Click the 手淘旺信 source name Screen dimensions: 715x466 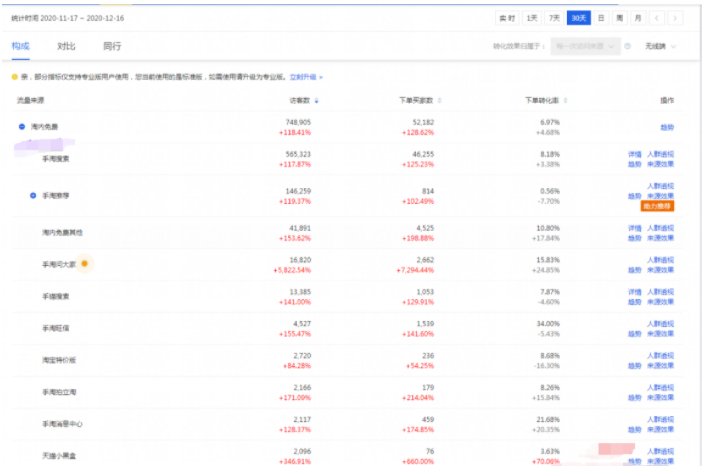coord(56,328)
